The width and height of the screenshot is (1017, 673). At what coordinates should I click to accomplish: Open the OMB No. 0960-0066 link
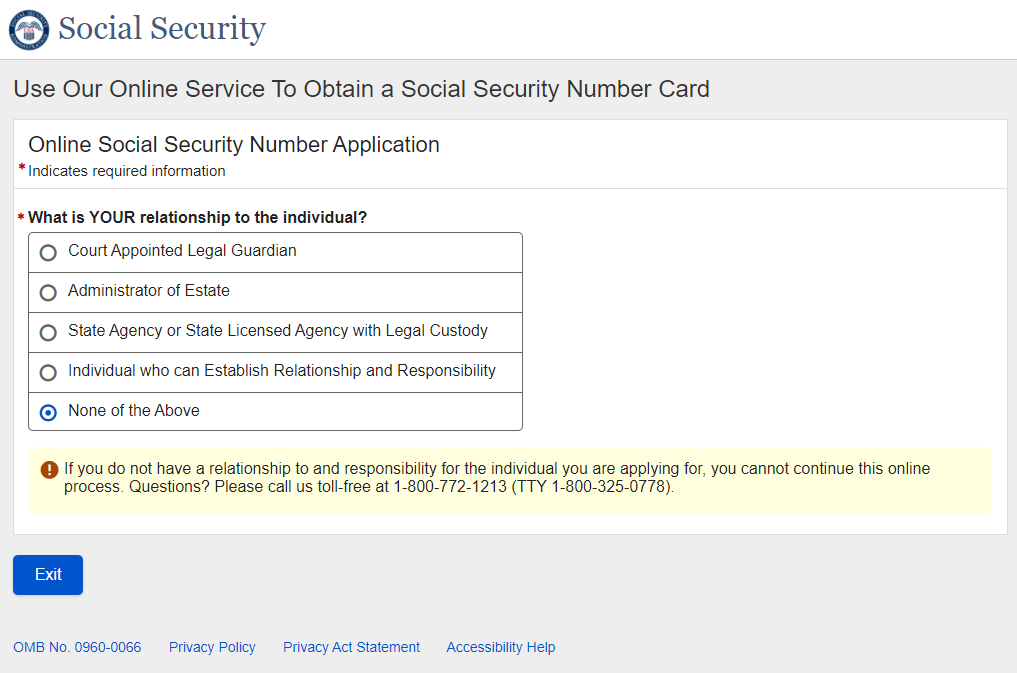click(77, 647)
